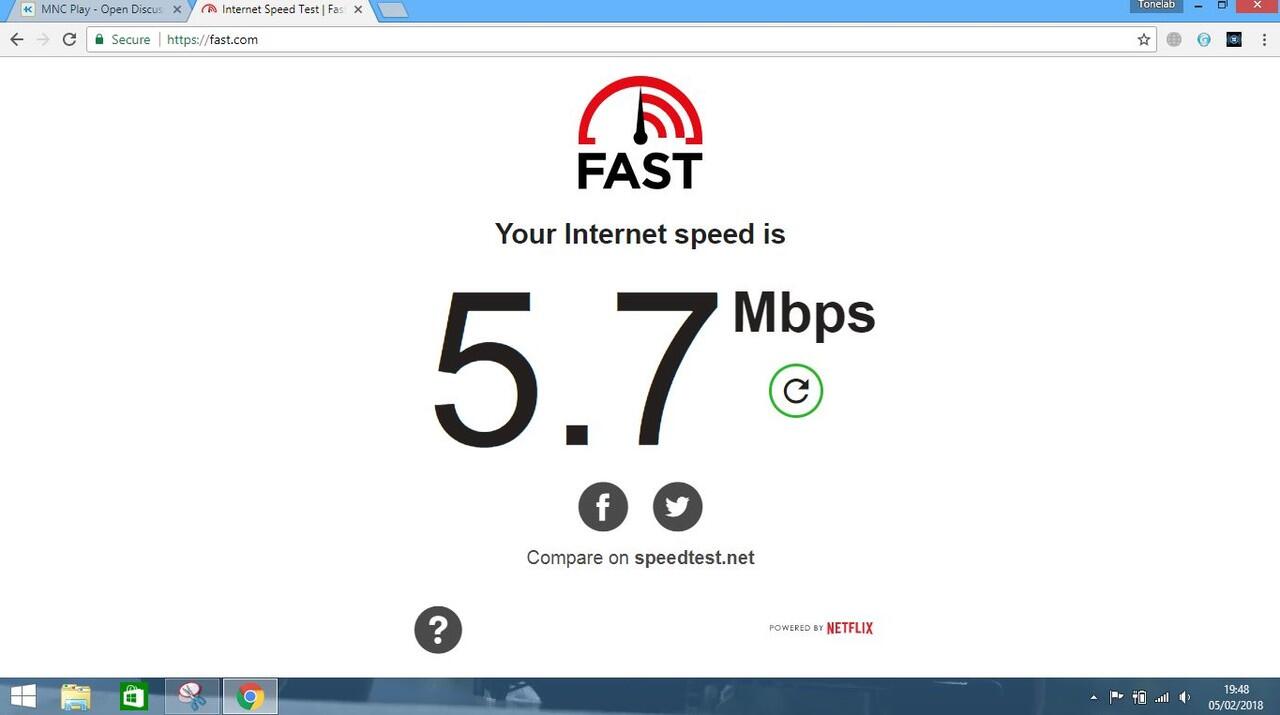The image size is (1280, 715).
Task: Open the question mark help icon
Action: [438, 630]
